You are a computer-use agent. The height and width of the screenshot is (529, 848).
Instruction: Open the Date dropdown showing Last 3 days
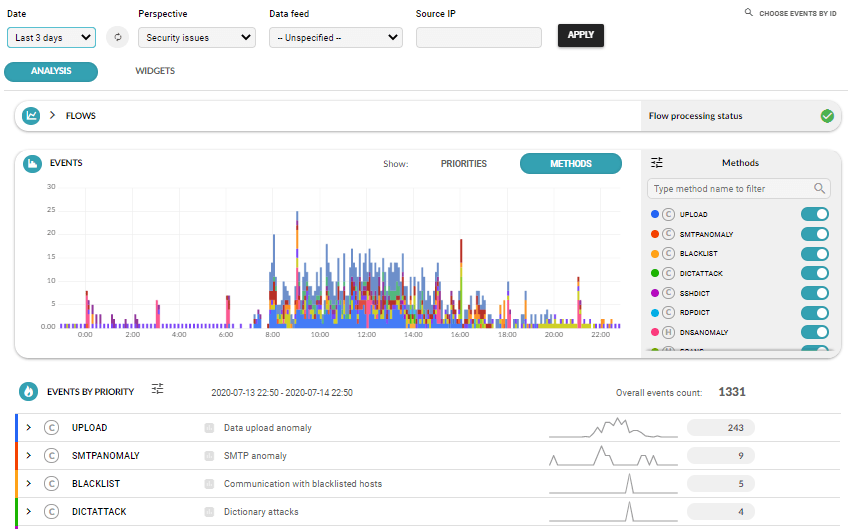pyautogui.click(x=51, y=37)
